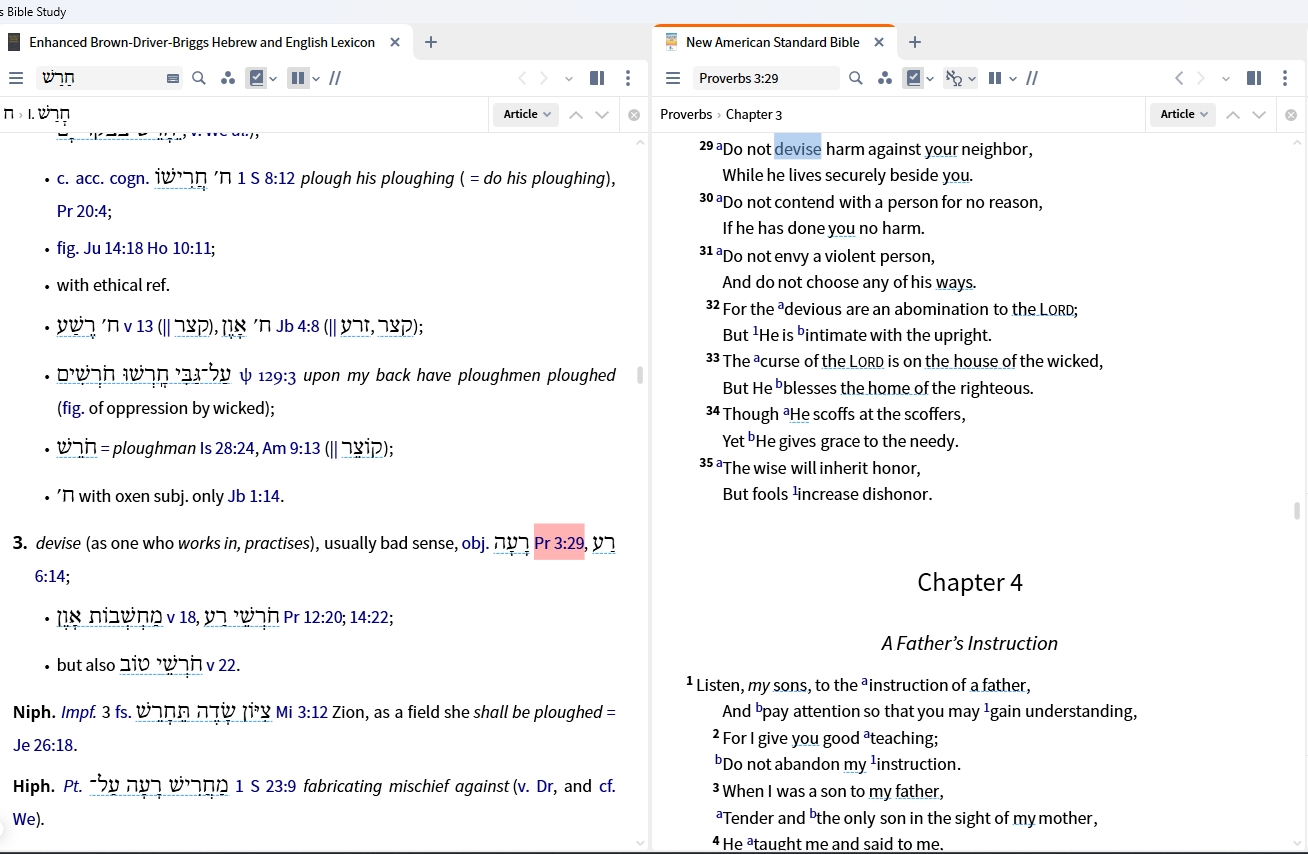Click the Proverbs 3:29 reference input box
Image resolution: width=1308 pixels, height=854 pixels.
764,78
